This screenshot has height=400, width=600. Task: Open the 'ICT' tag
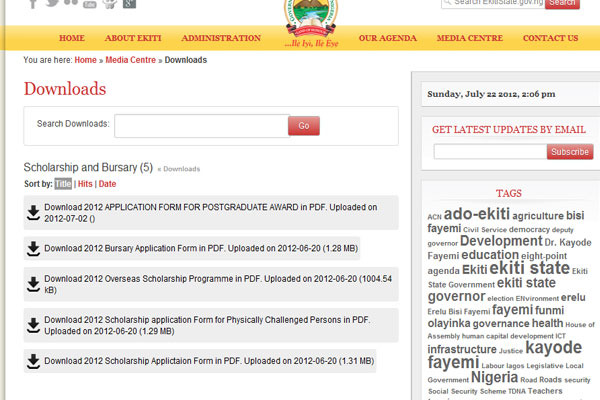(x=560, y=336)
